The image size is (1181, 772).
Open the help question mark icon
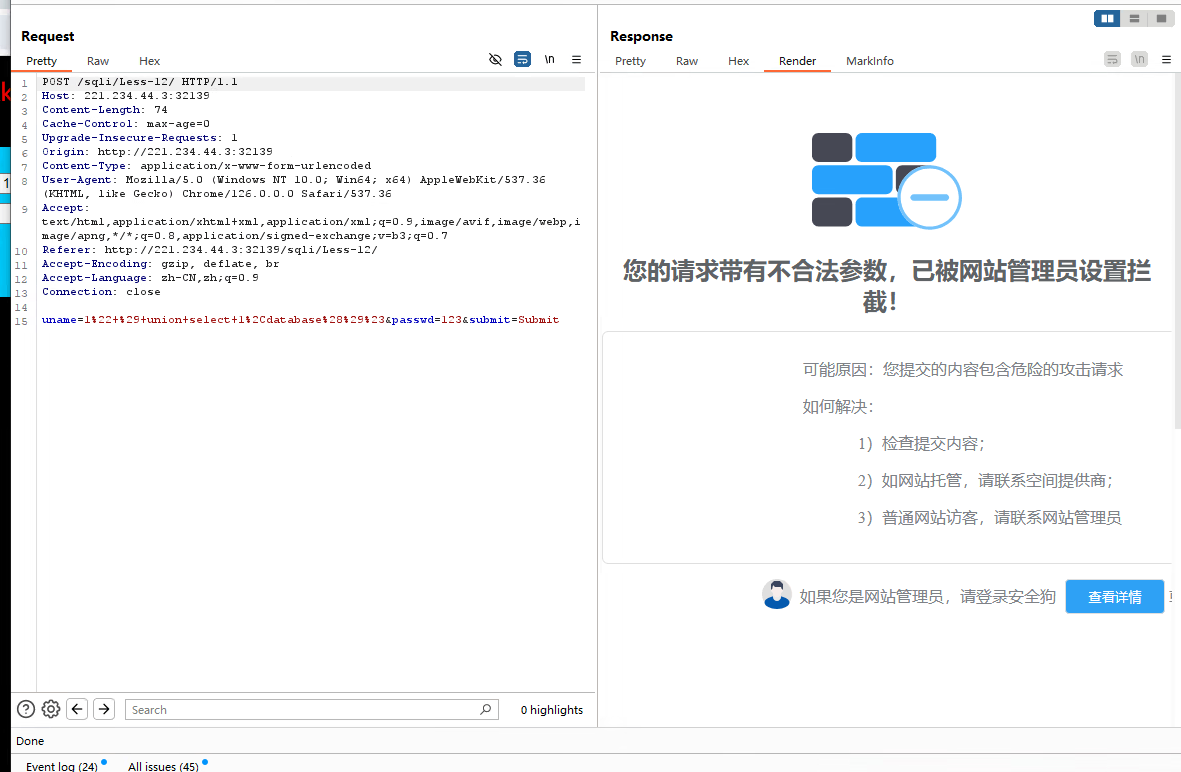tap(26, 709)
